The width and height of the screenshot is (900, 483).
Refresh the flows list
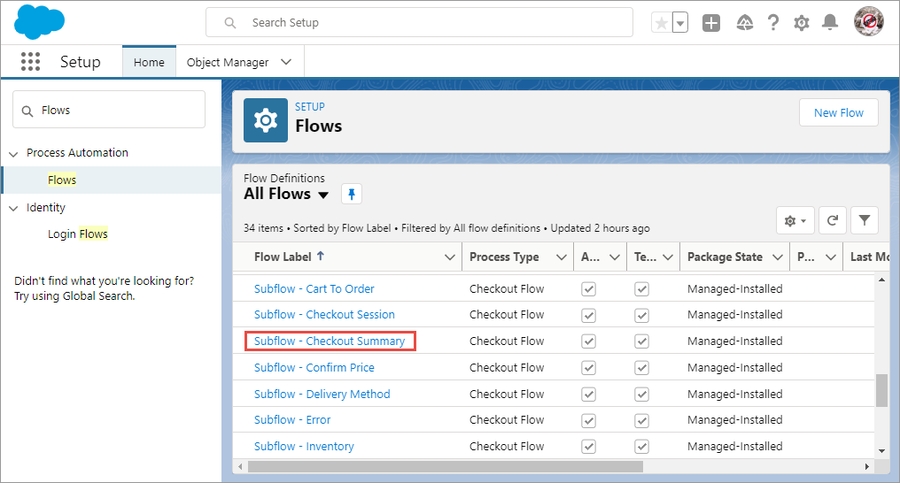click(x=831, y=220)
